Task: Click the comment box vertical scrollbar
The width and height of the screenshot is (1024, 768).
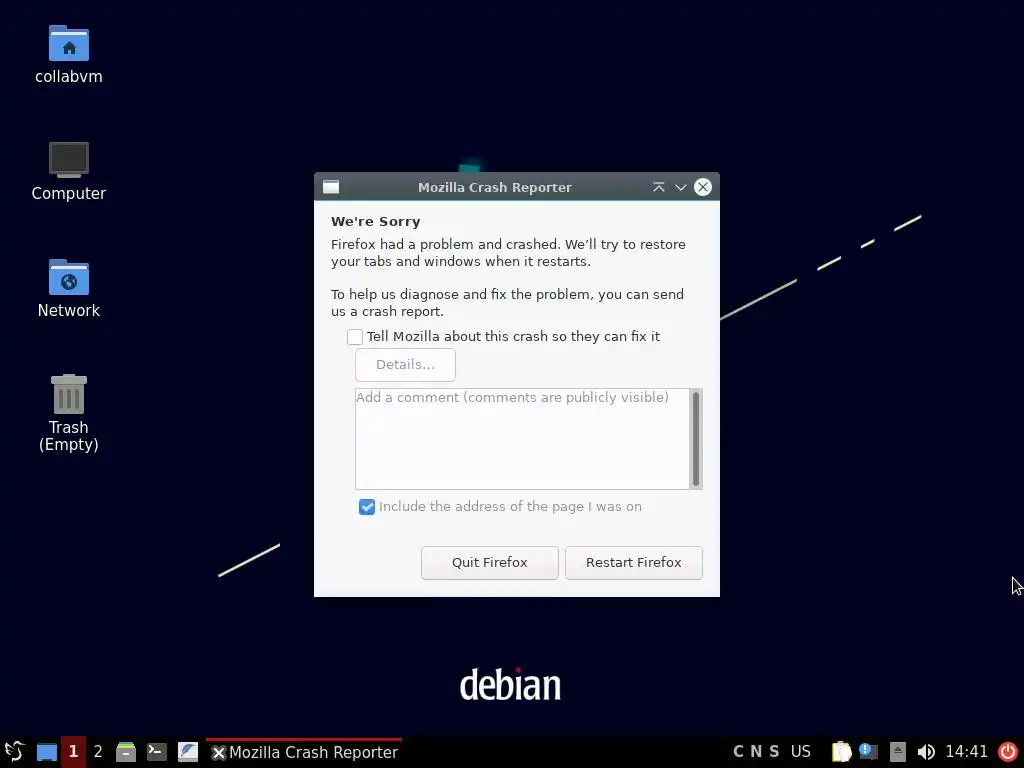Action: click(x=696, y=439)
